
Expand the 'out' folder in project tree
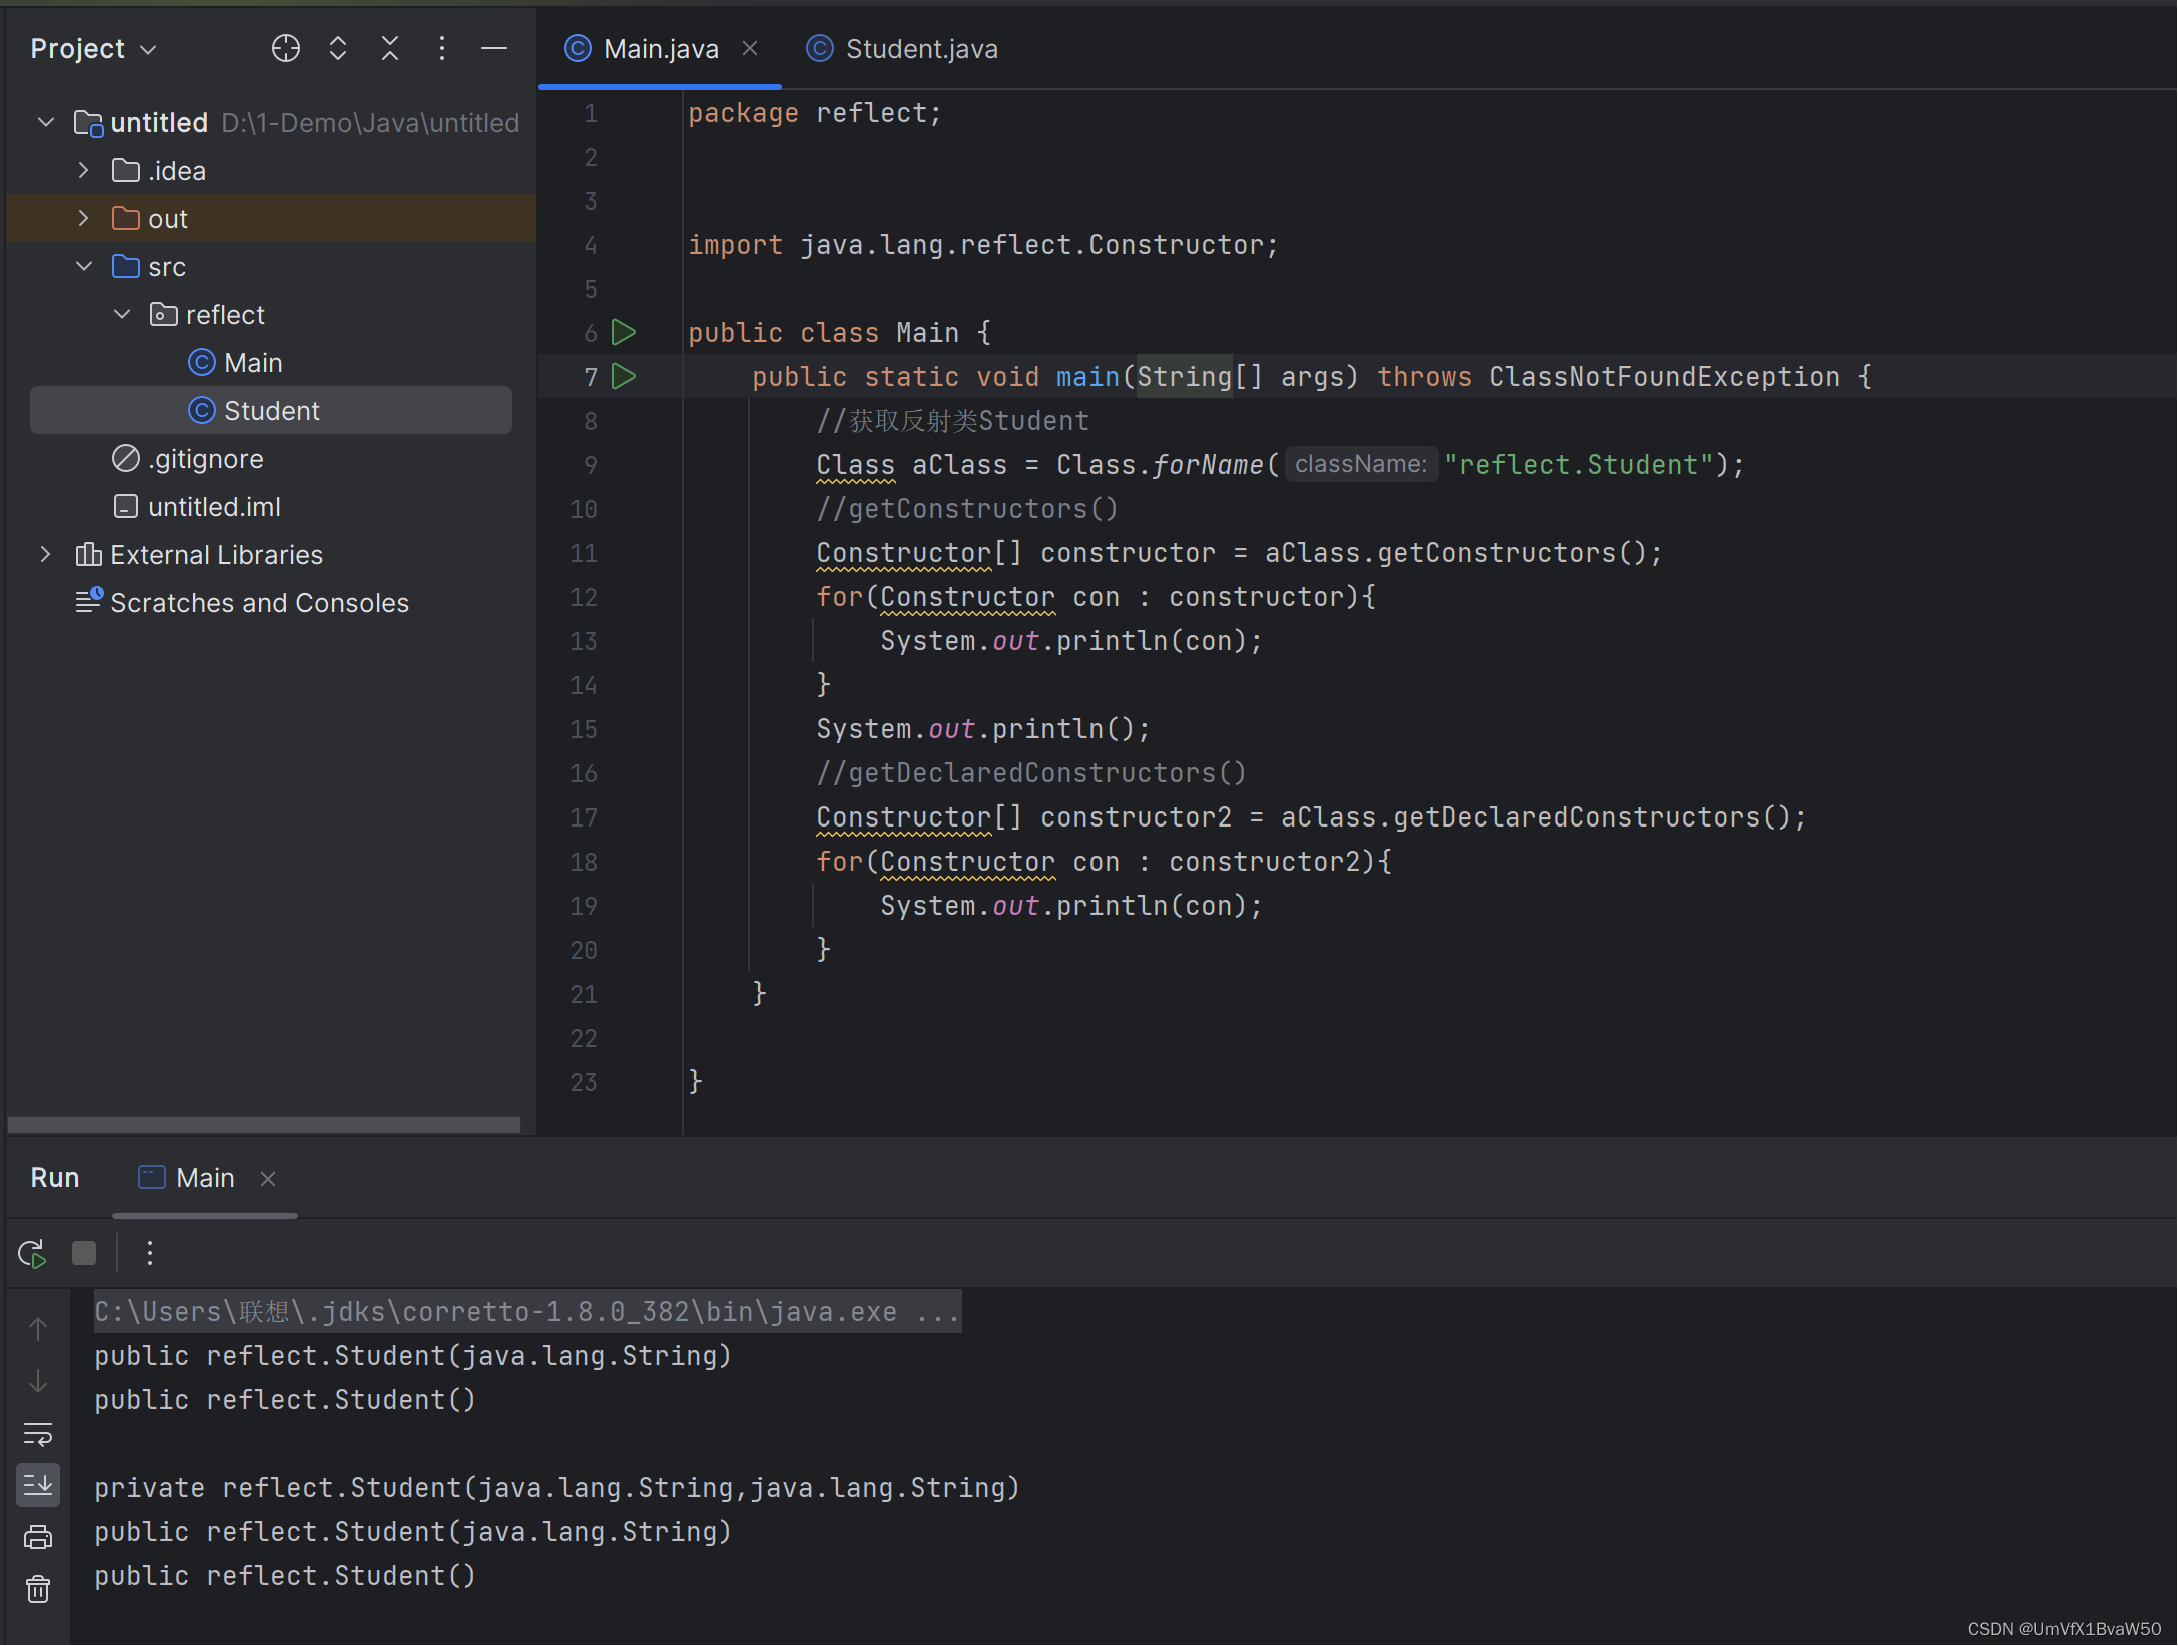pos(81,218)
